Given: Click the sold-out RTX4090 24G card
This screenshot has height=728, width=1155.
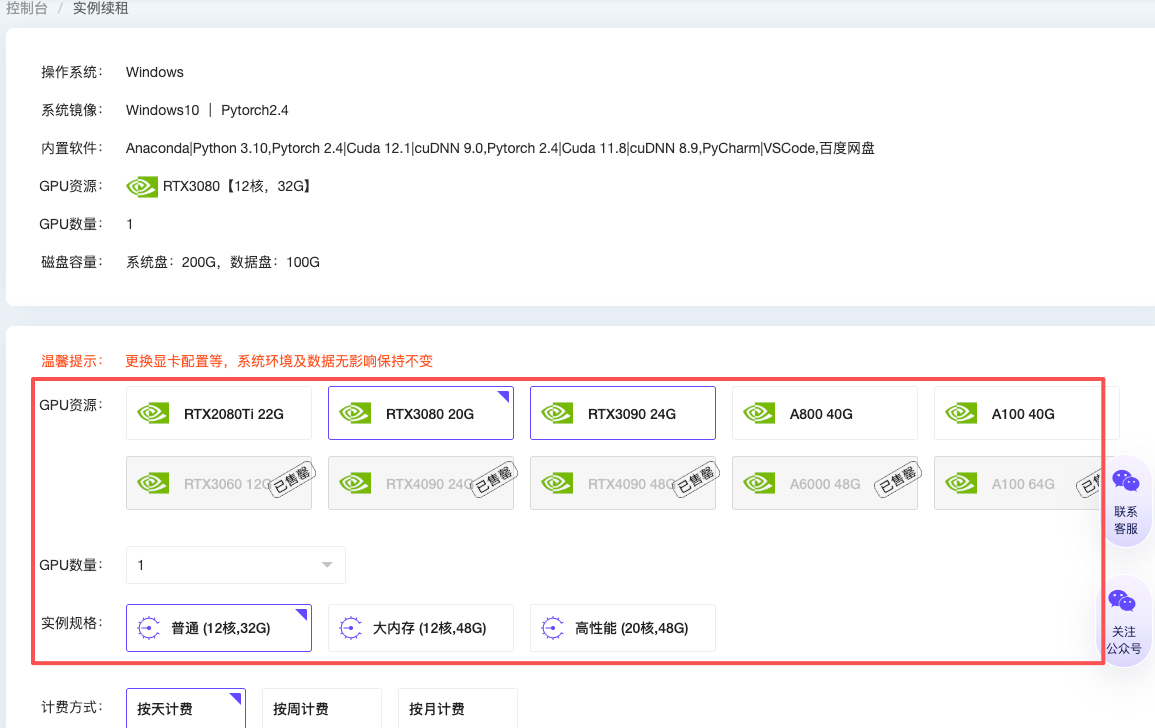Looking at the screenshot, I should point(420,483).
